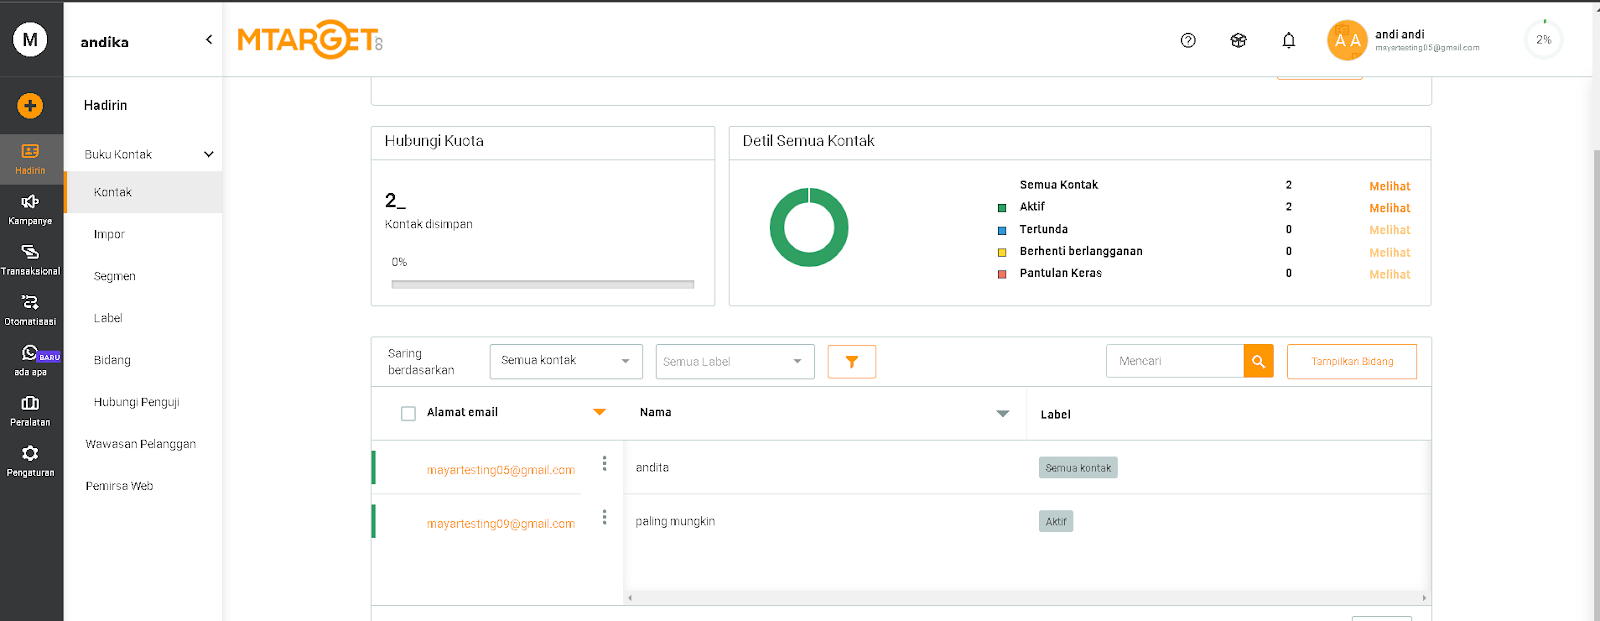Image resolution: width=1600 pixels, height=621 pixels.
Task: Click the quota progress bar
Action: click(x=543, y=284)
